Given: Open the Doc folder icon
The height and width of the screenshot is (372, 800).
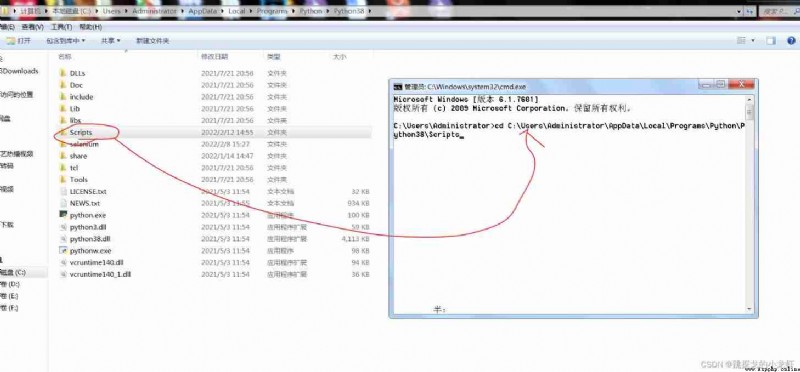Looking at the screenshot, I should [63, 85].
